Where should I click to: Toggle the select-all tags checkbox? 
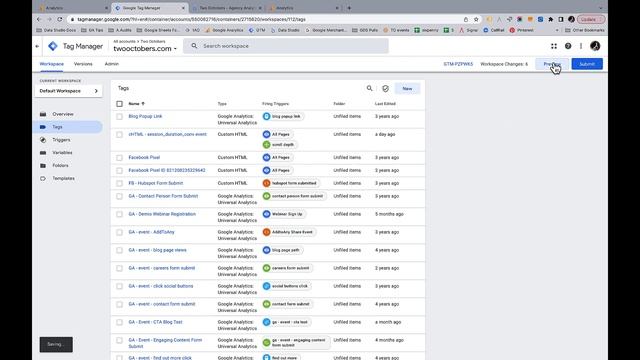pos(119,104)
